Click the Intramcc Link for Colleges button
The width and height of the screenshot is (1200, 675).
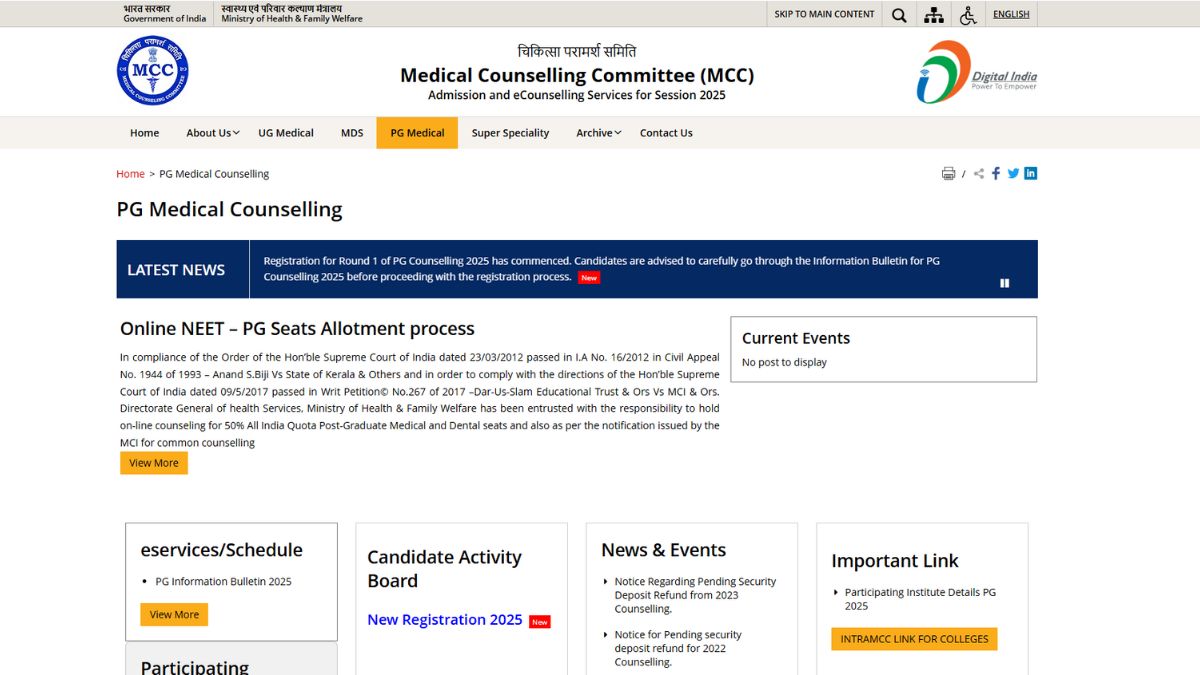pyautogui.click(x=914, y=639)
